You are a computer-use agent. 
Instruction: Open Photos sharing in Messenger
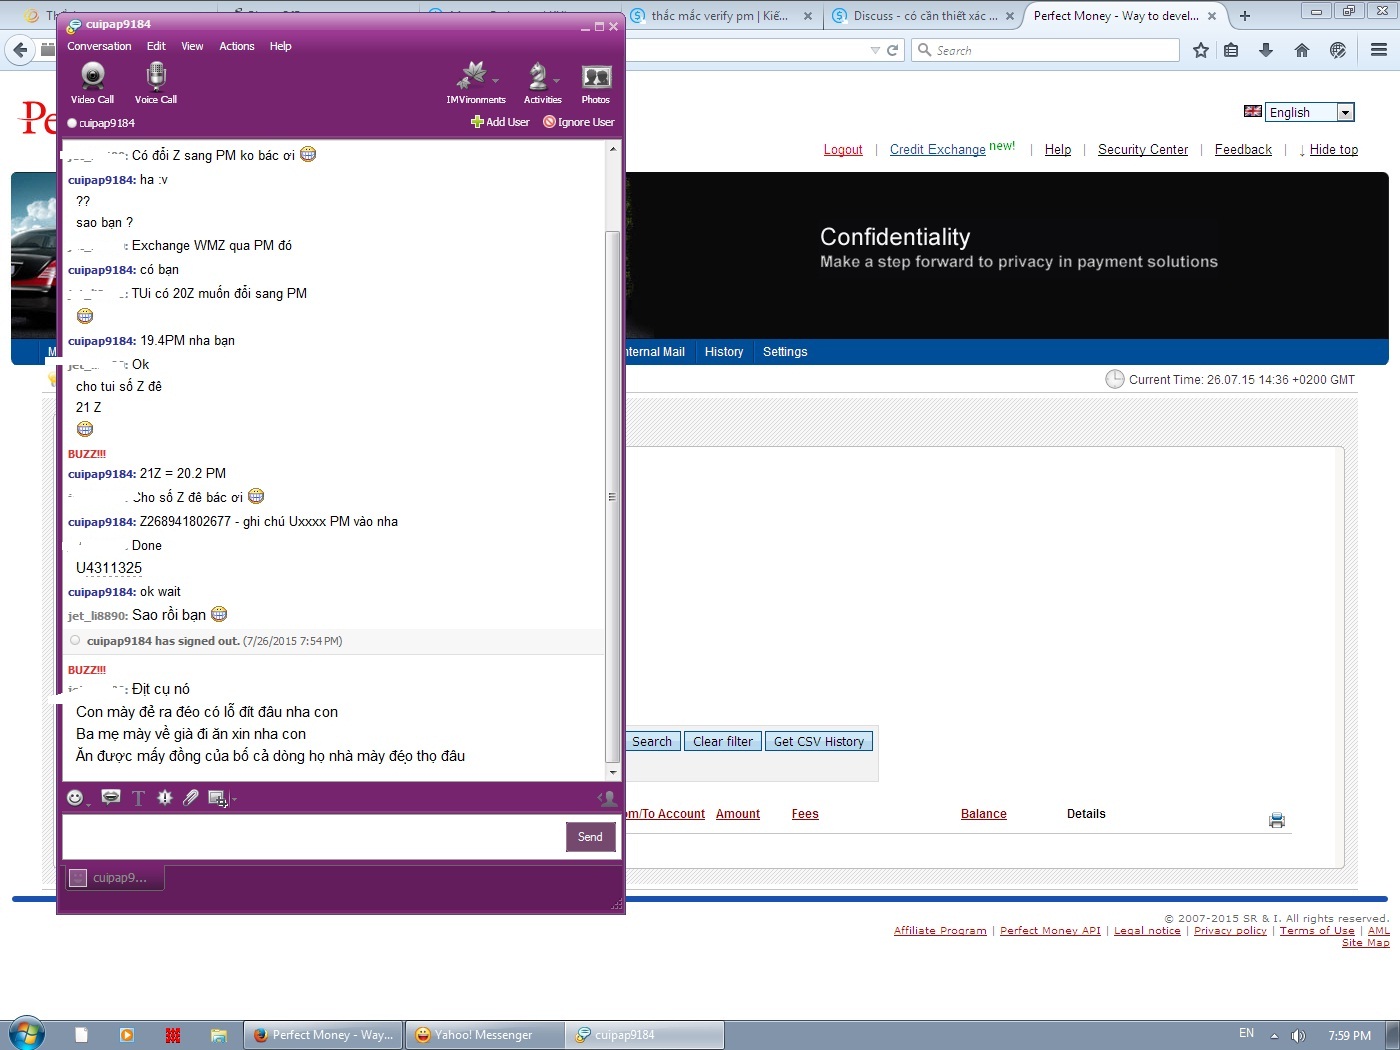tap(596, 83)
